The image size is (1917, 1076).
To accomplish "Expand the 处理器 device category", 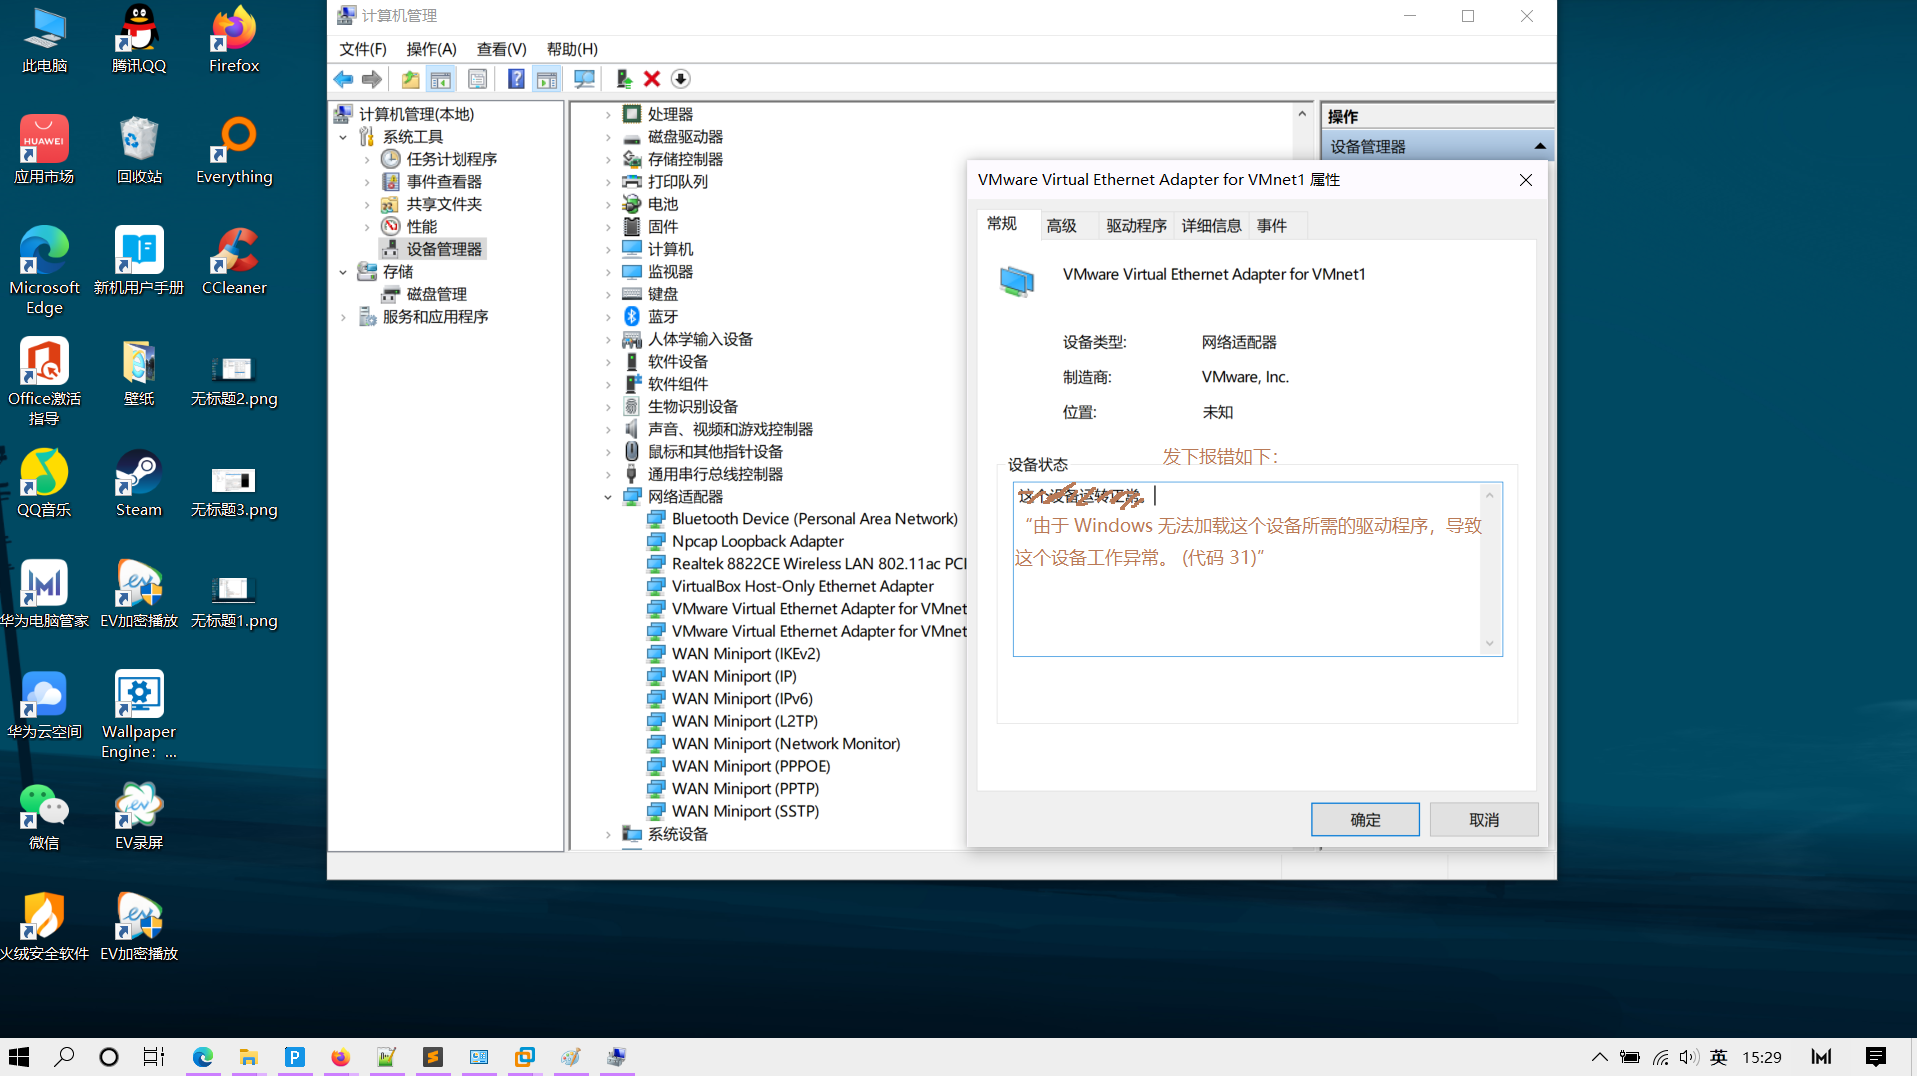I will click(608, 115).
